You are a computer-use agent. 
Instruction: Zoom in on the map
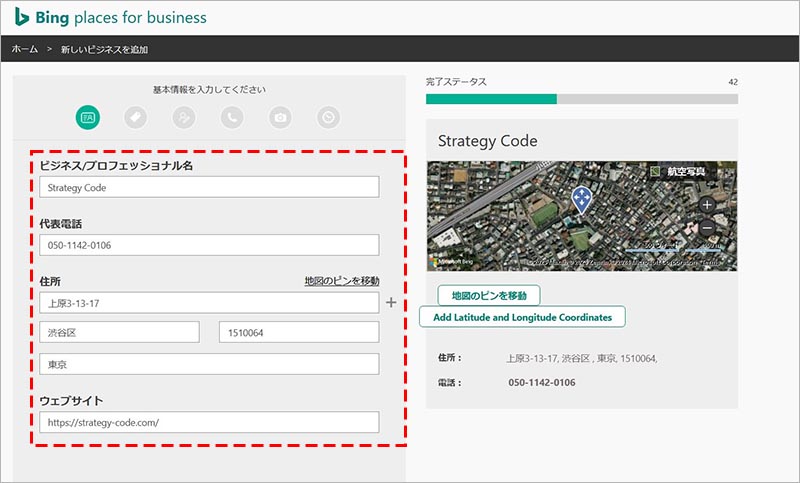pos(707,204)
